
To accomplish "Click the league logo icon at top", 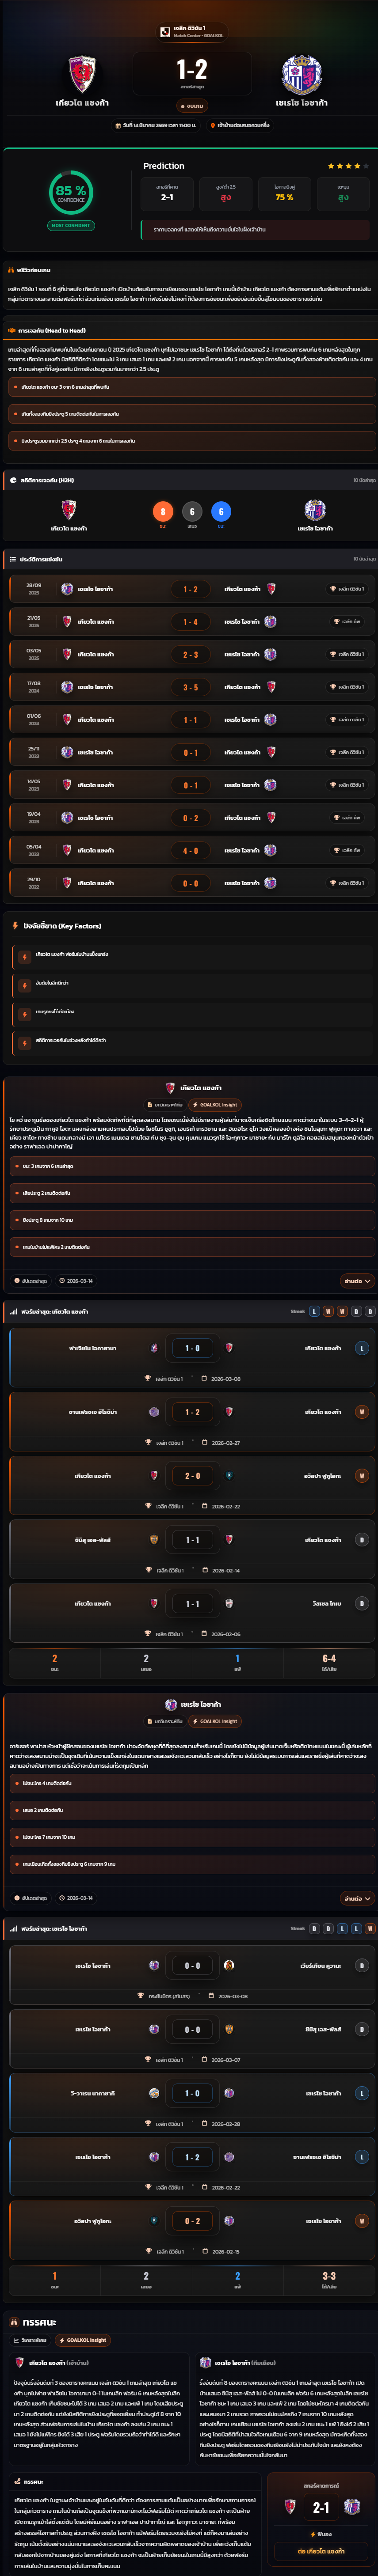I will tap(165, 32).
